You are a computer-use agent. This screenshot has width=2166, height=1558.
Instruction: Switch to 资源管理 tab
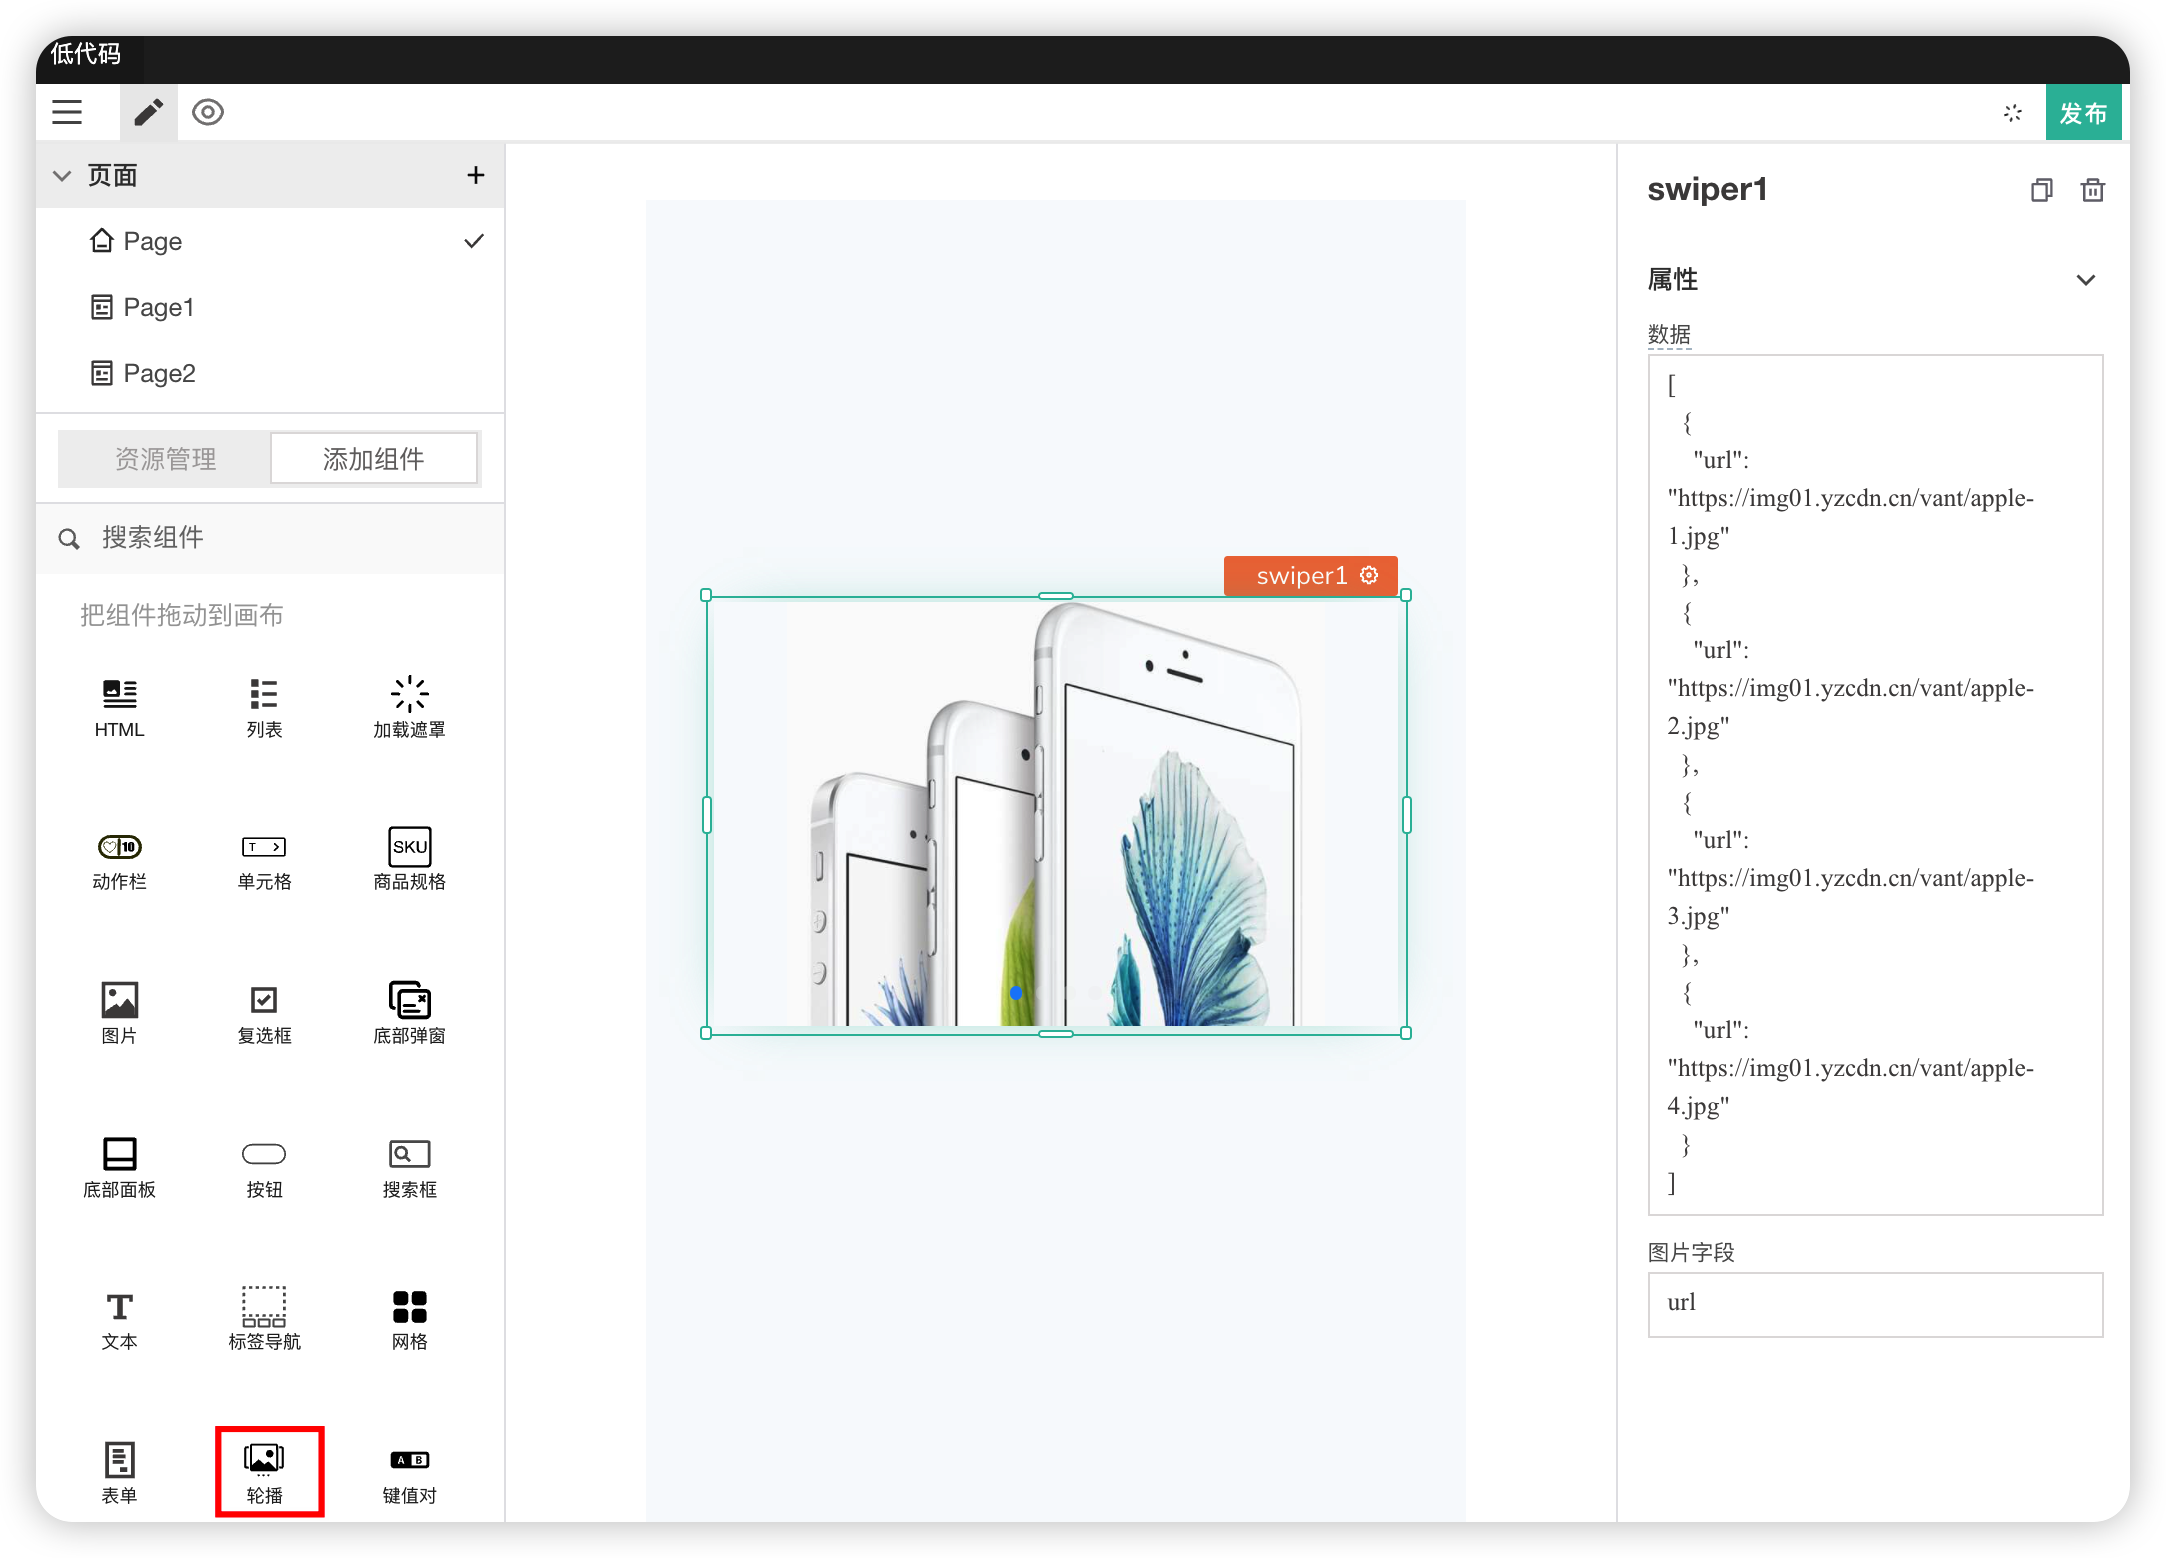pyautogui.click(x=165, y=459)
